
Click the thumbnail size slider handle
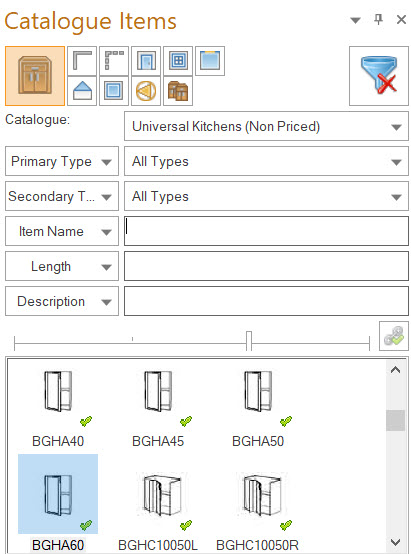pyautogui.click(x=249, y=341)
